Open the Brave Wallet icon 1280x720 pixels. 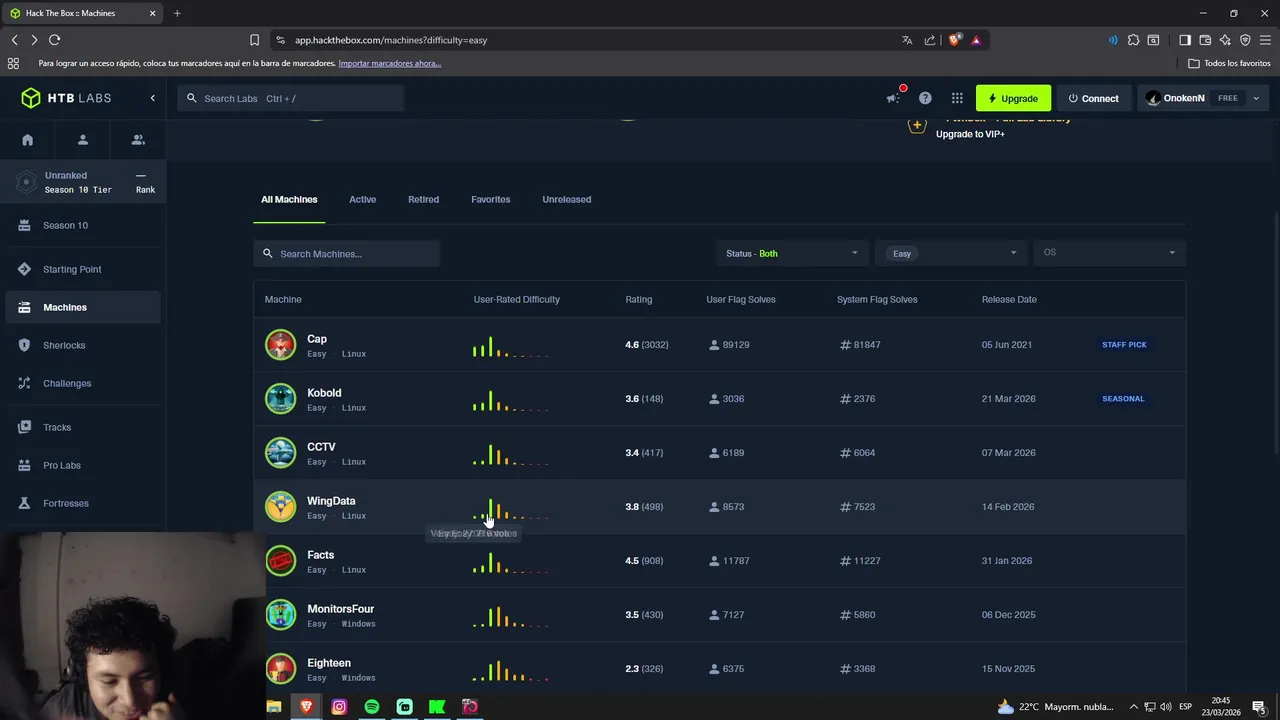coord(1205,40)
